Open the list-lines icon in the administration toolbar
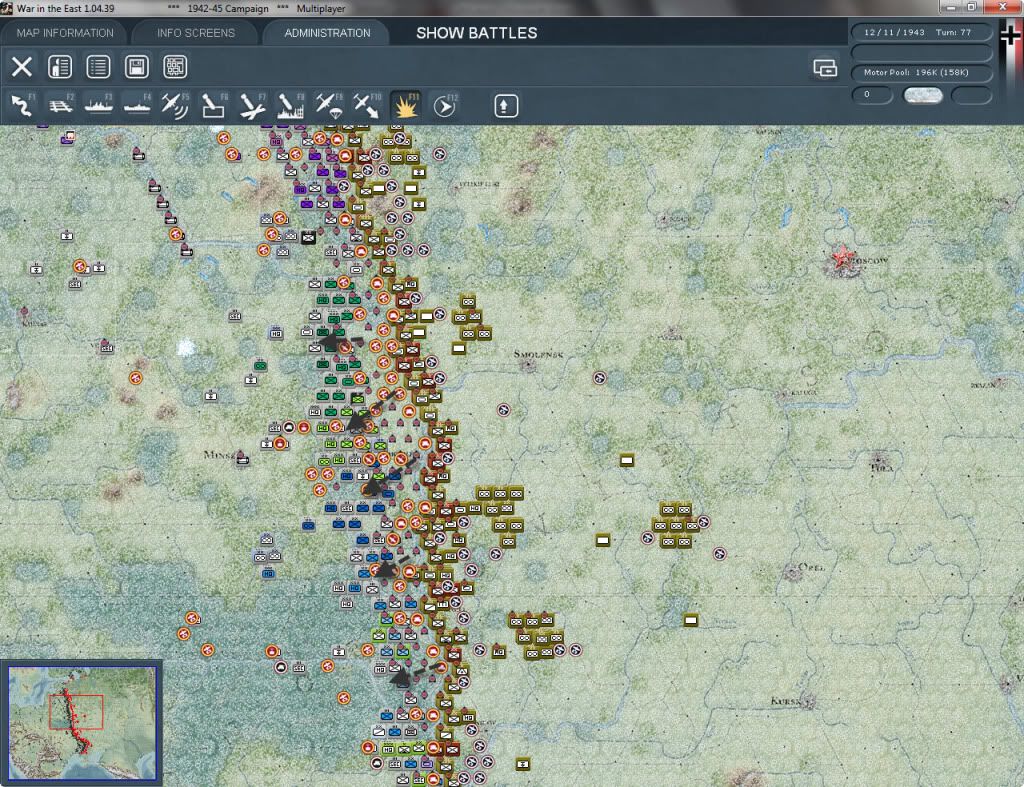Screen dimensions: 1024x787 click(x=98, y=67)
